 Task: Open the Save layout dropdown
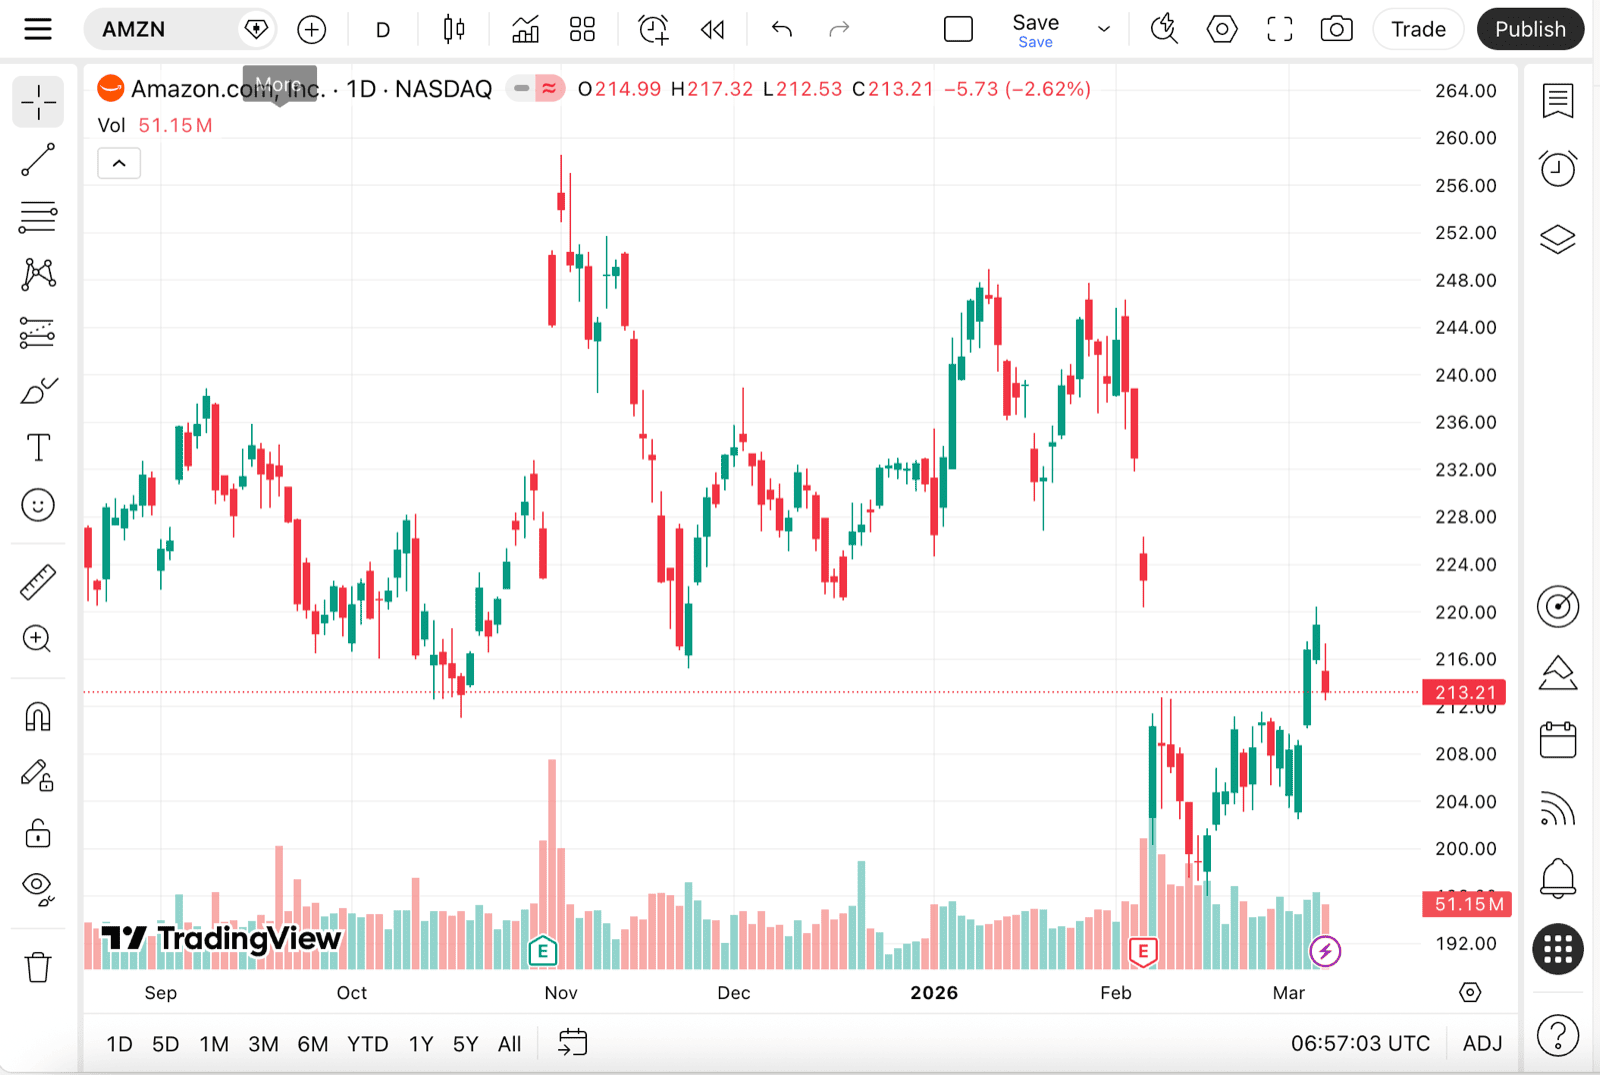coord(1103,29)
